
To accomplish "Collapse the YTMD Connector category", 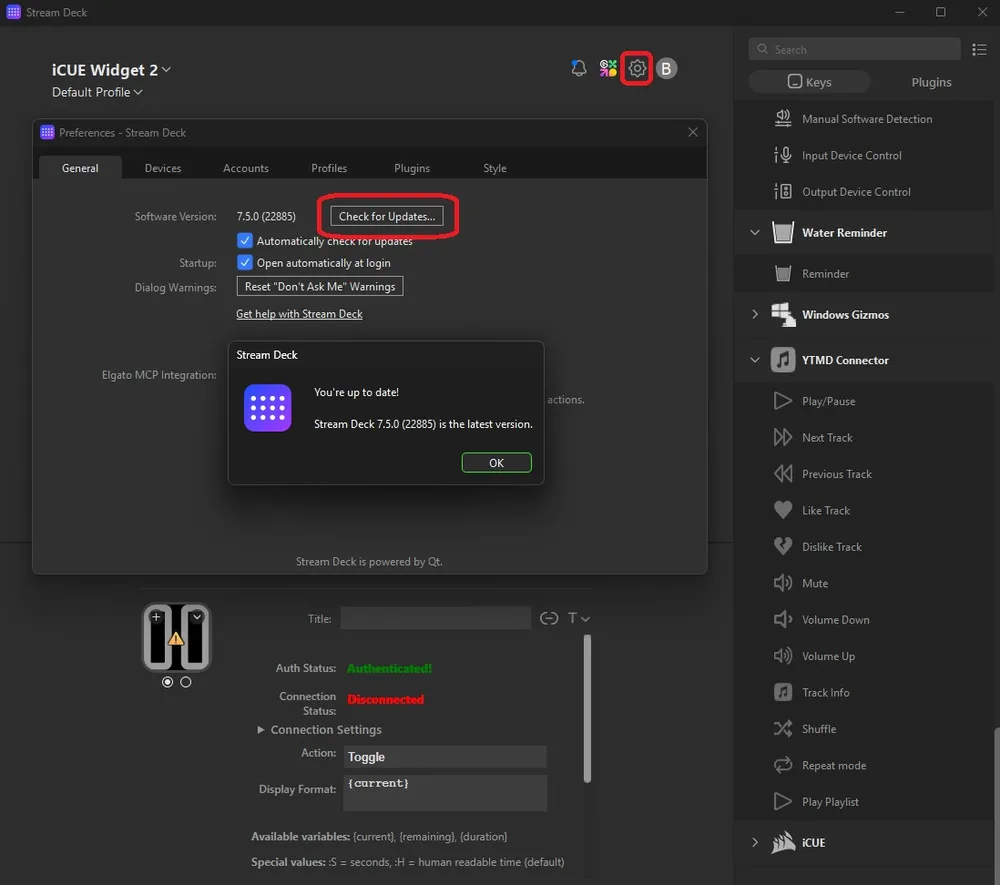I will [755, 360].
